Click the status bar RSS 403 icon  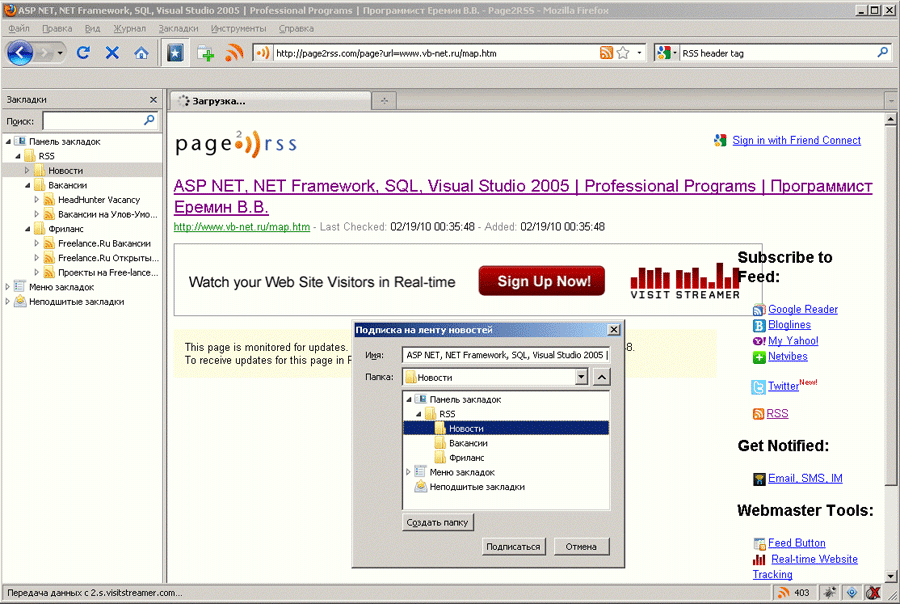click(783, 593)
